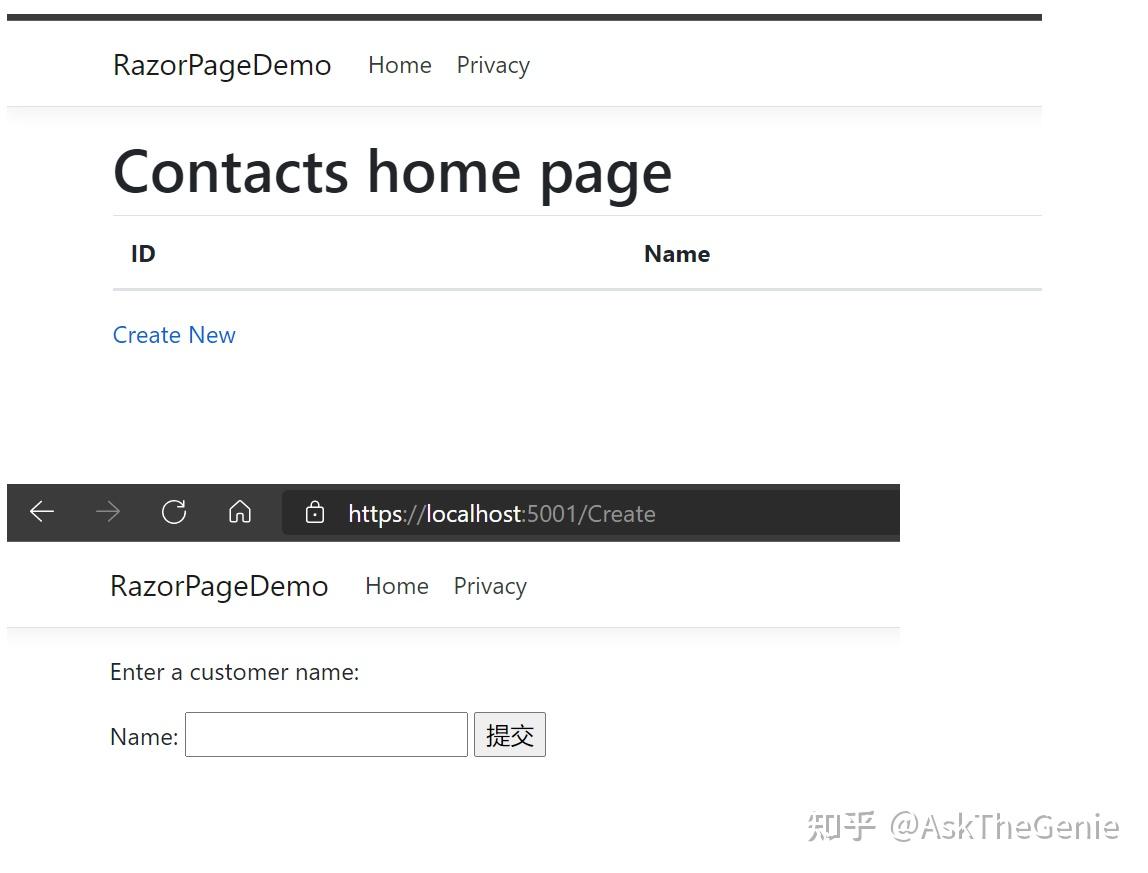Click the Enter a customer name label
The height and width of the screenshot is (873, 1148).
point(236,672)
